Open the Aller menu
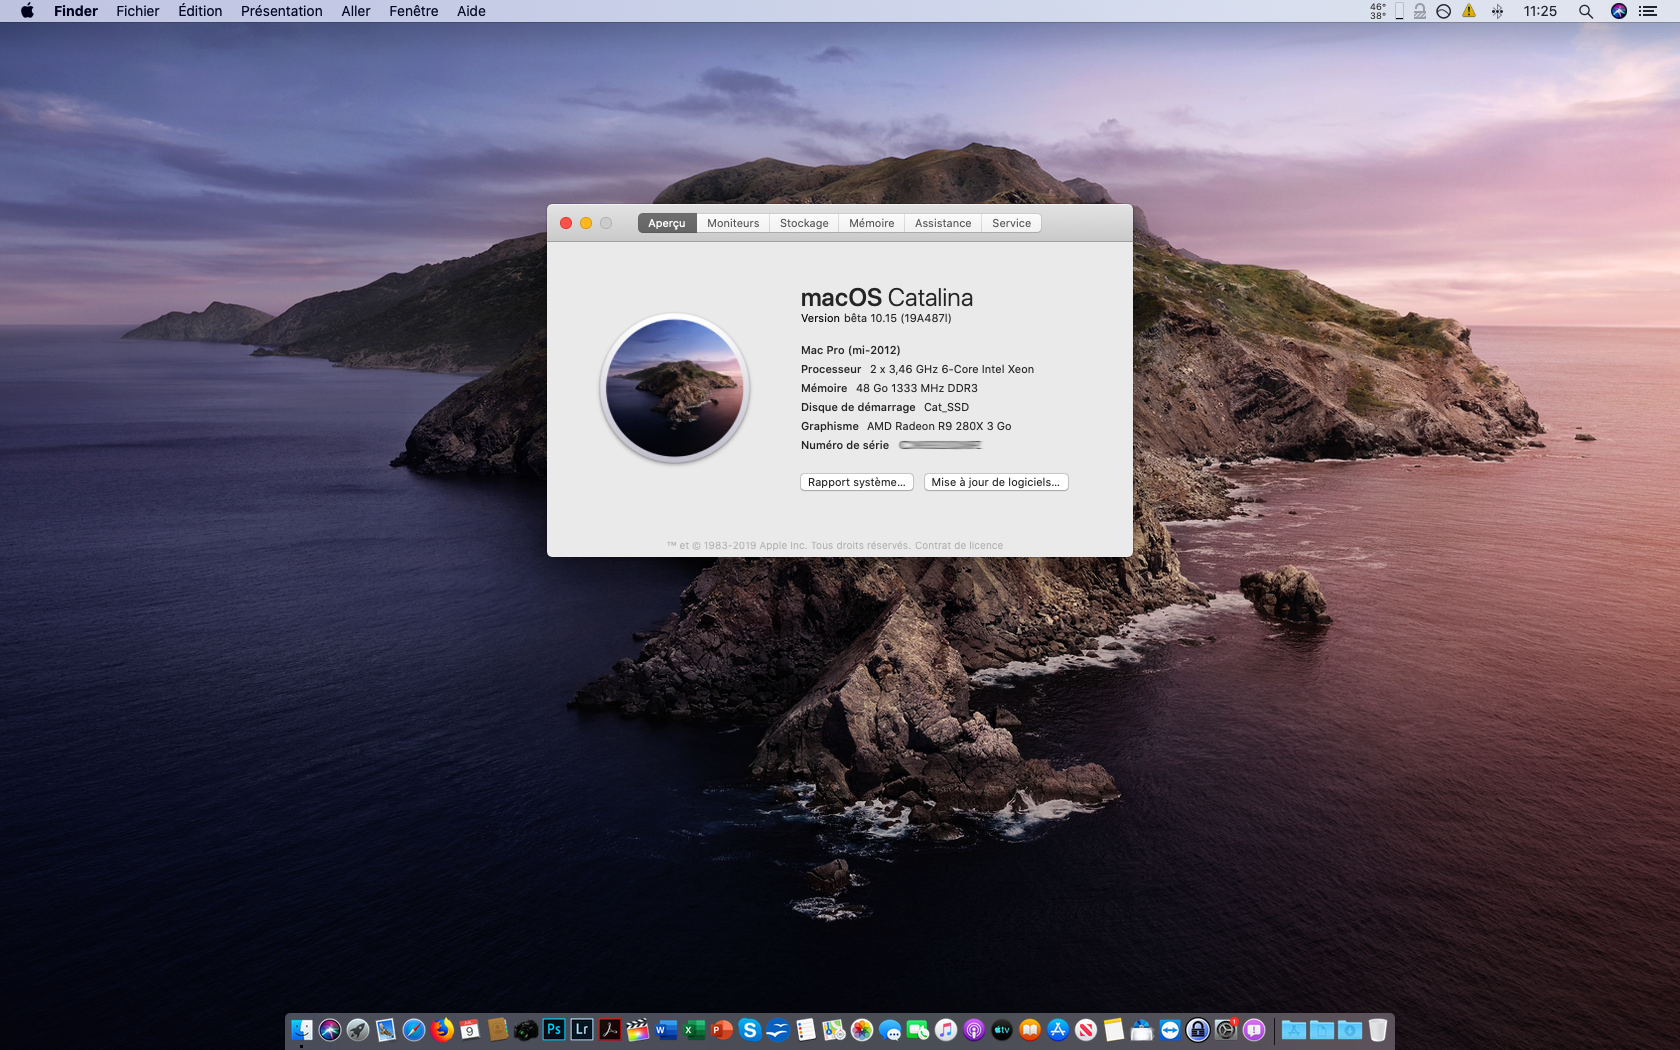Viewport: 1680px width, 1050px height. click(356, 11)
